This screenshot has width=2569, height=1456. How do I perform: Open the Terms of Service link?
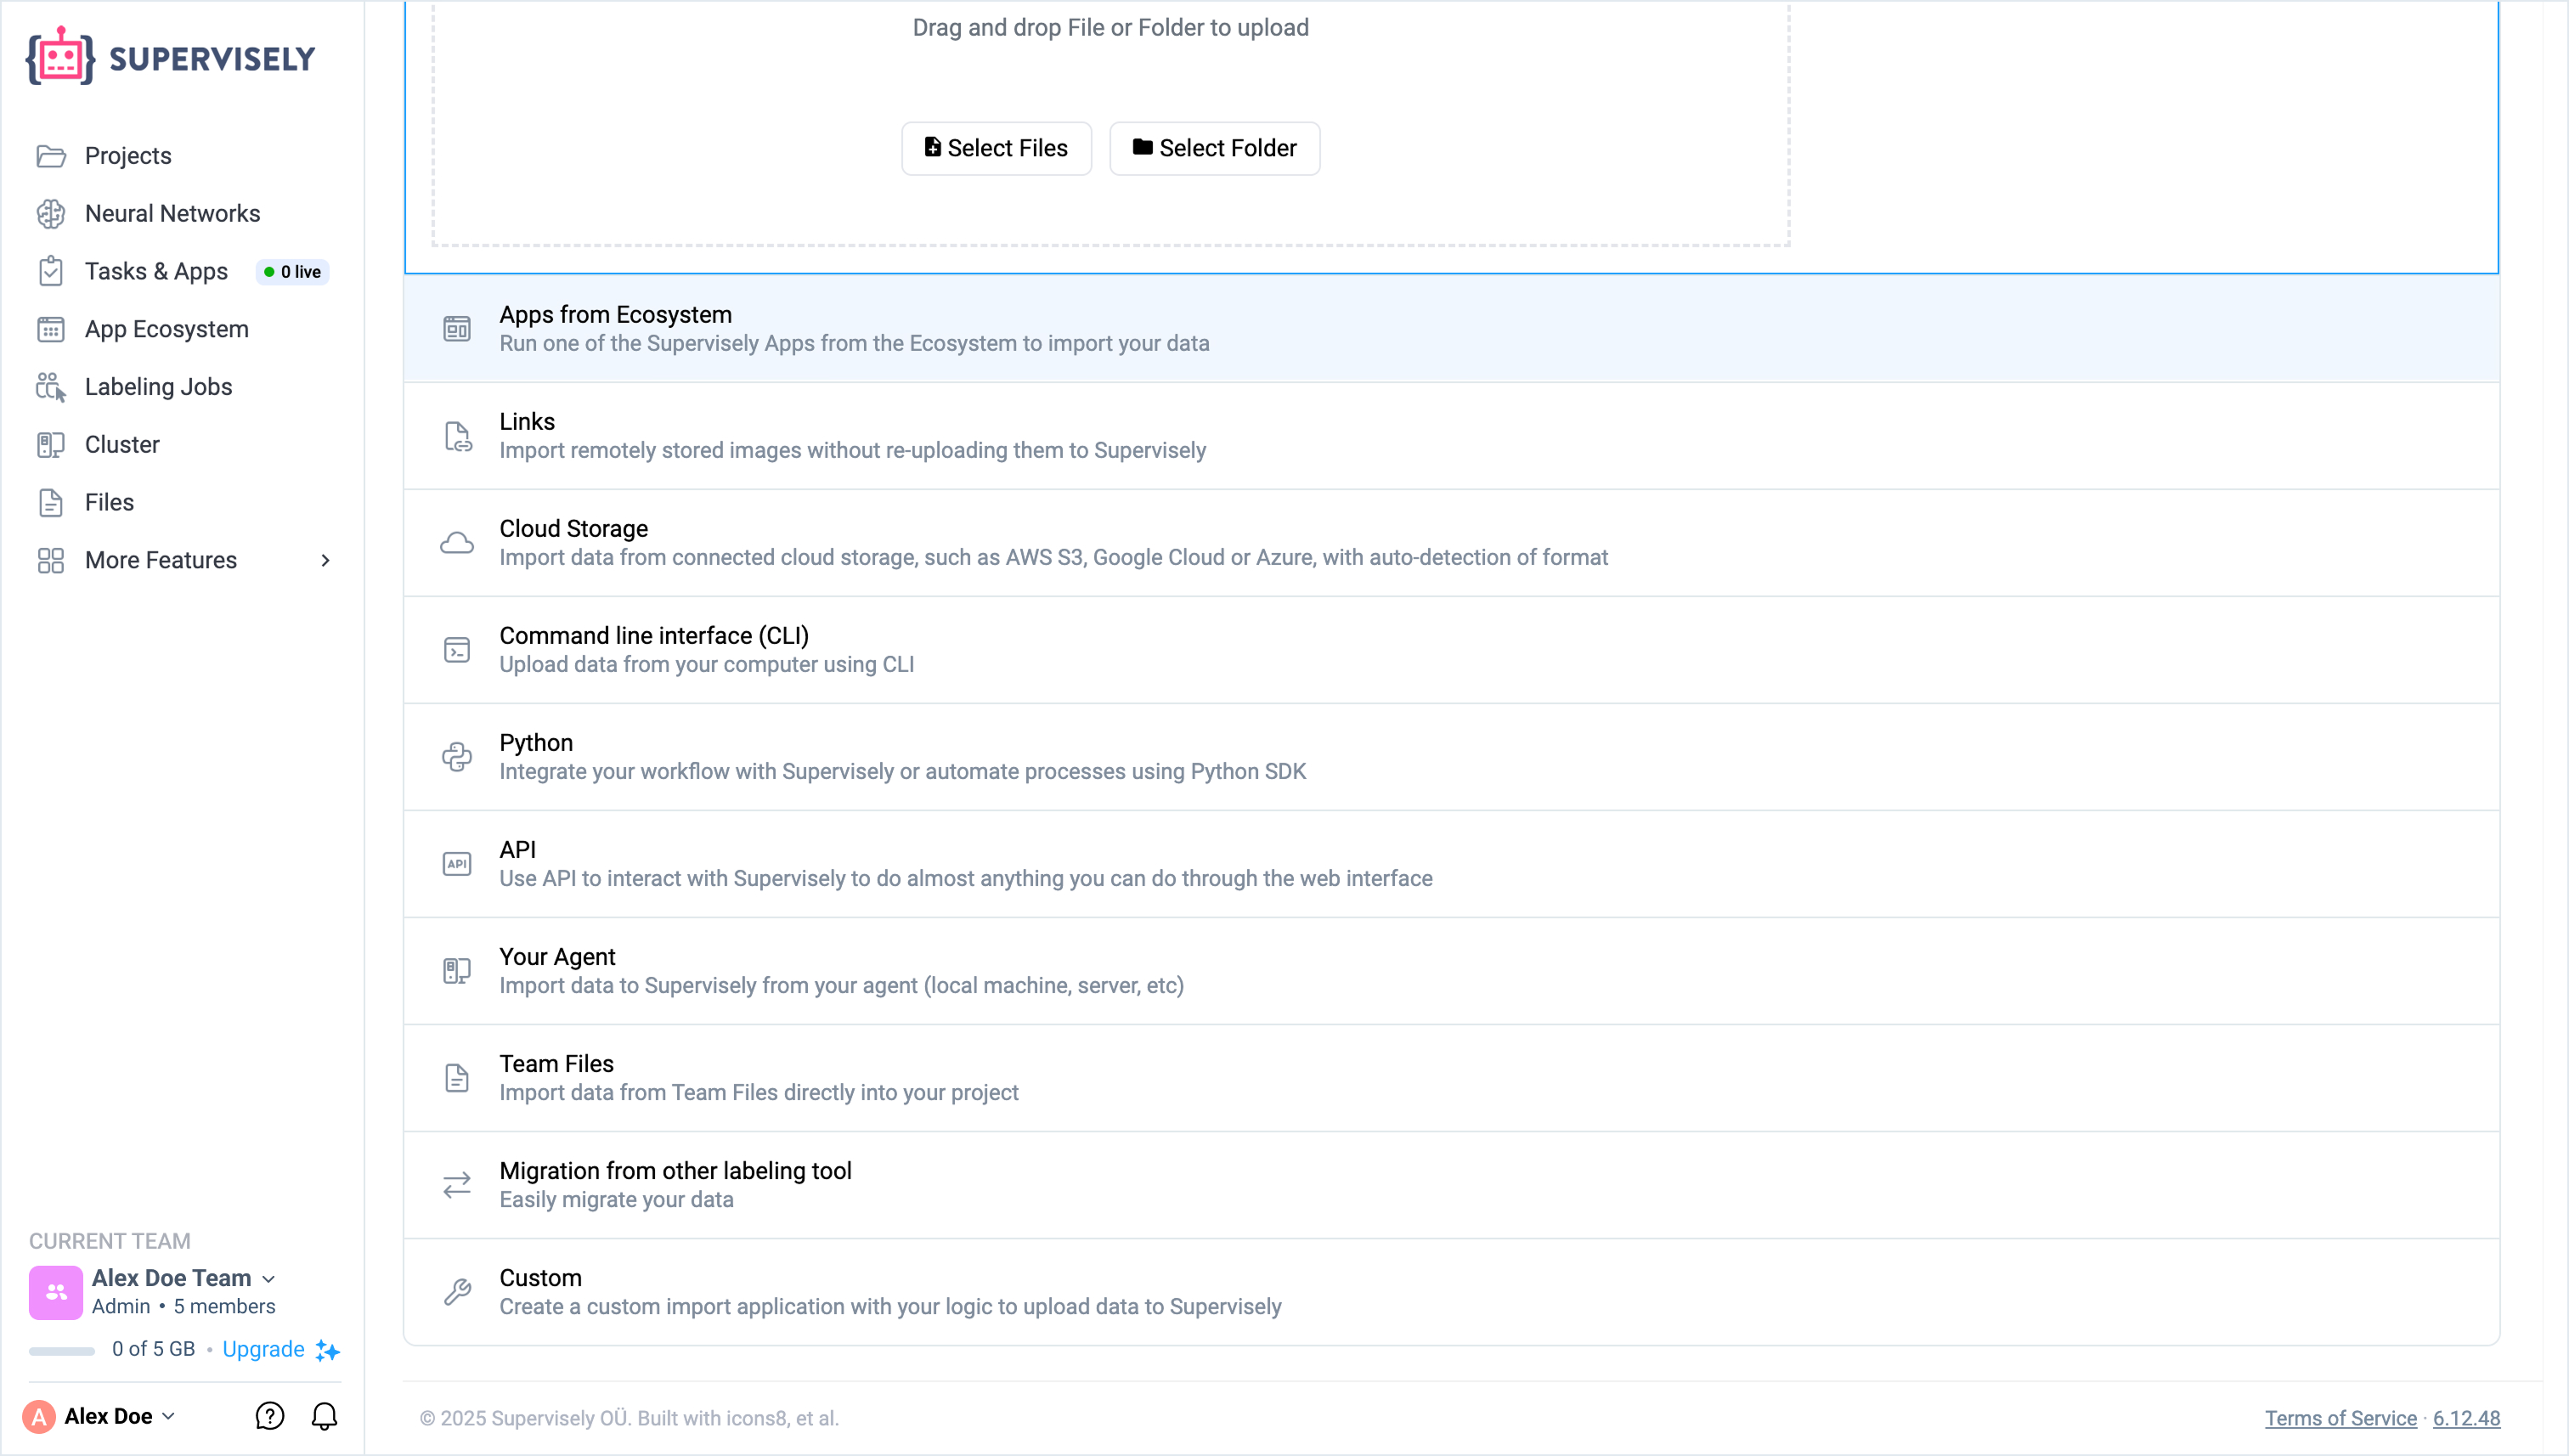[x=2340, y=1418]
